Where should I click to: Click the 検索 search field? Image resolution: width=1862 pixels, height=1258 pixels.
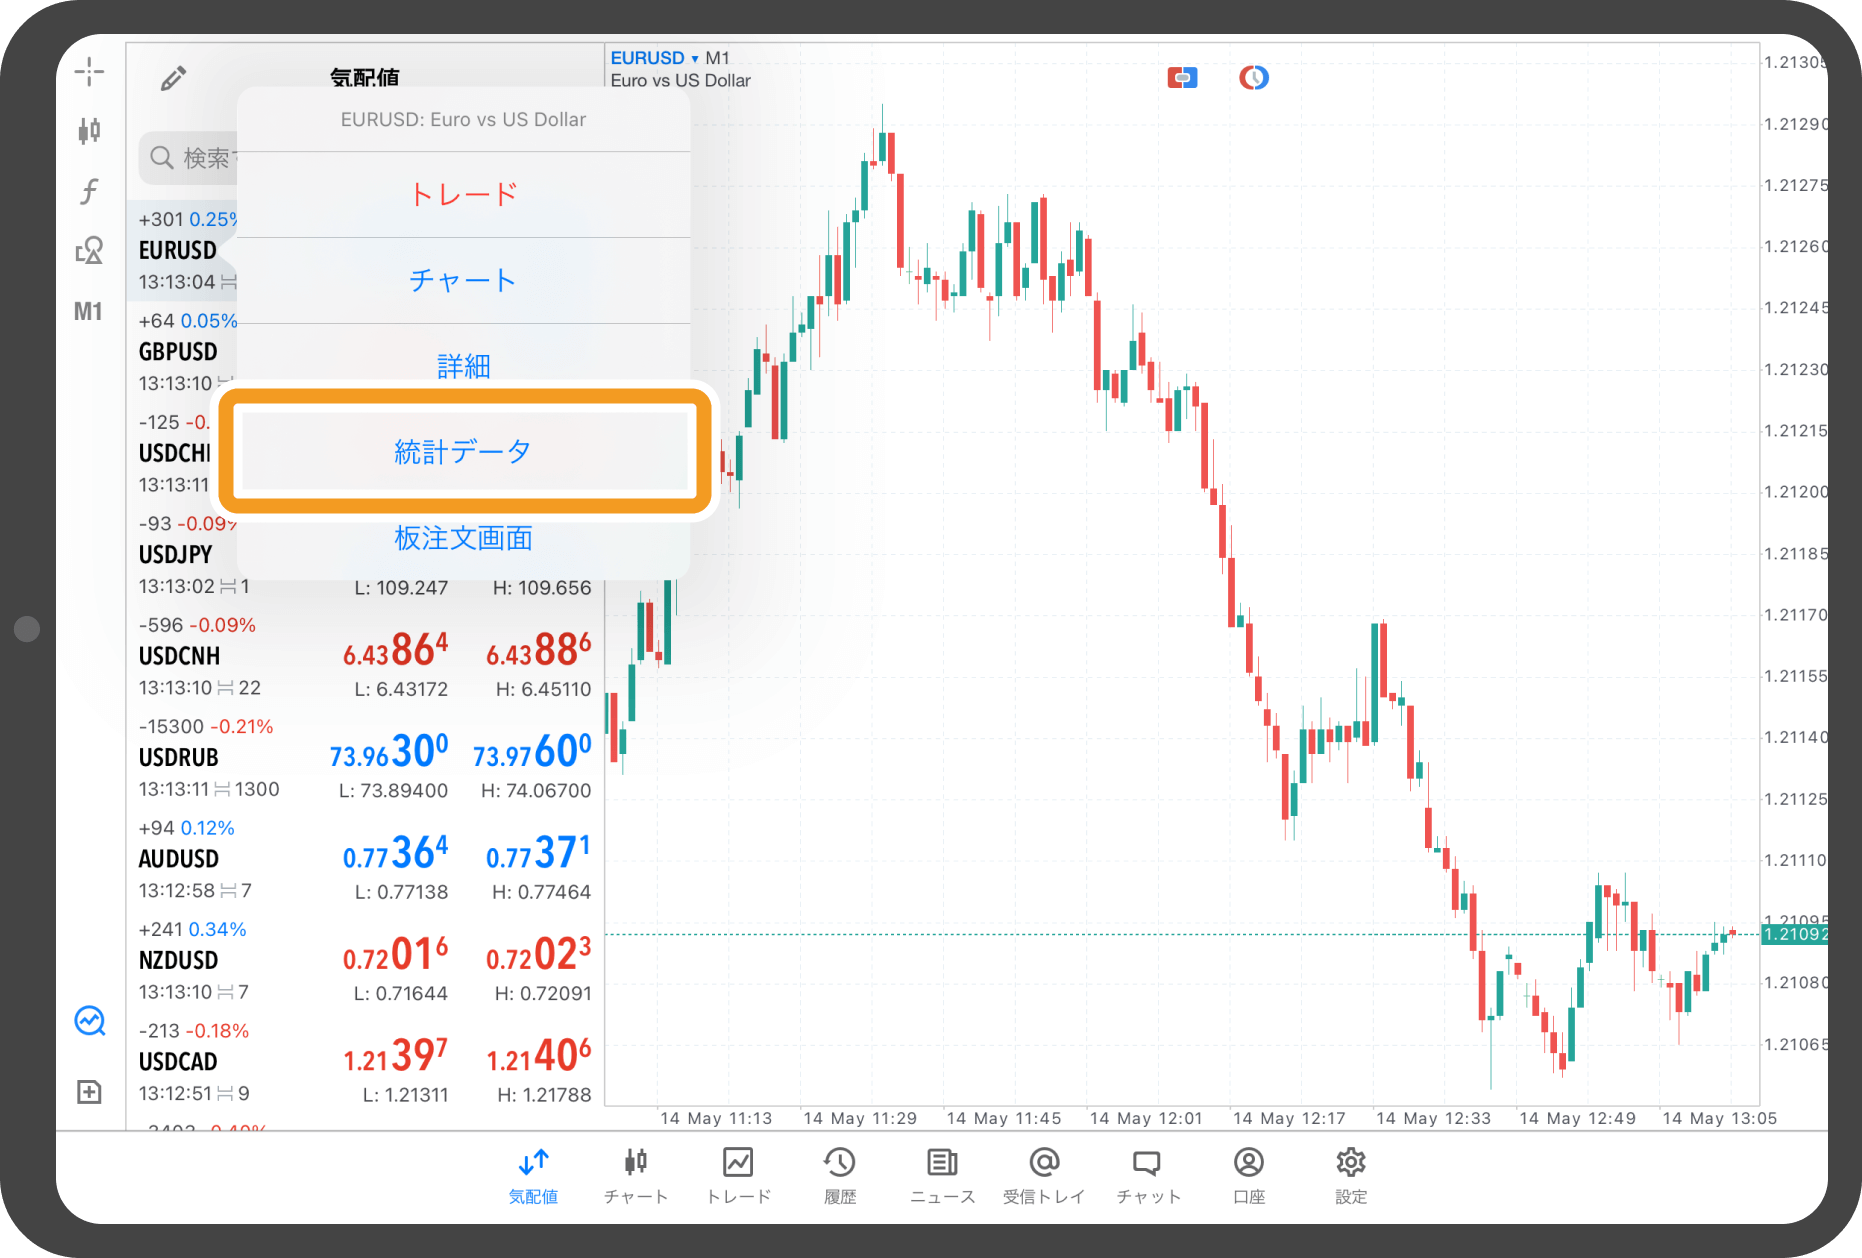click(x=190, y=158)
